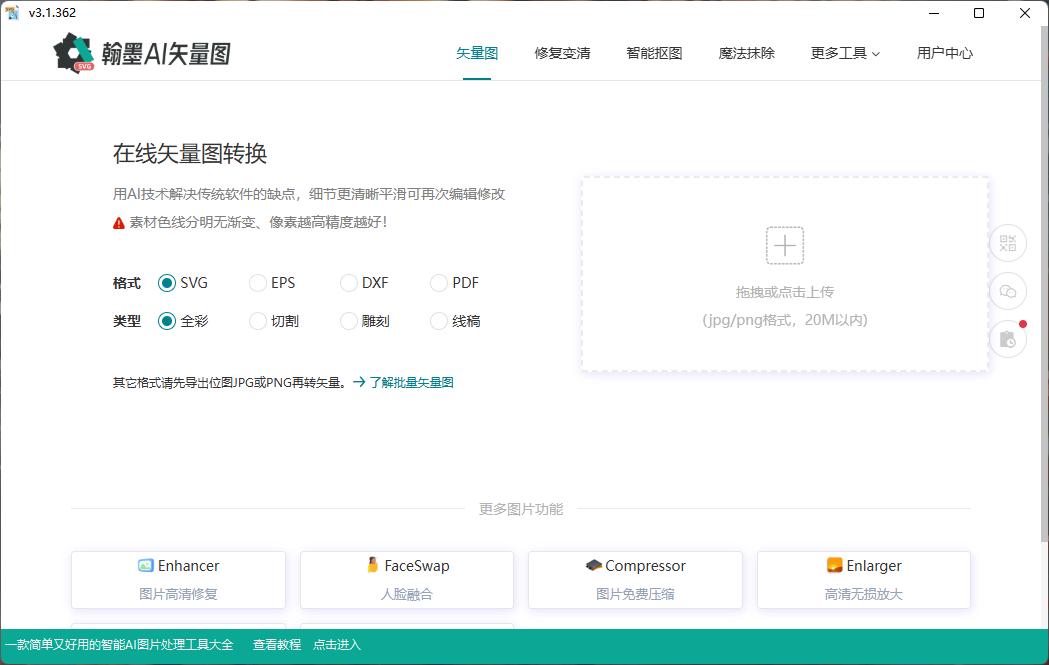
Task: Click 点击进入 at the bottom
Action: click(335, 644)
